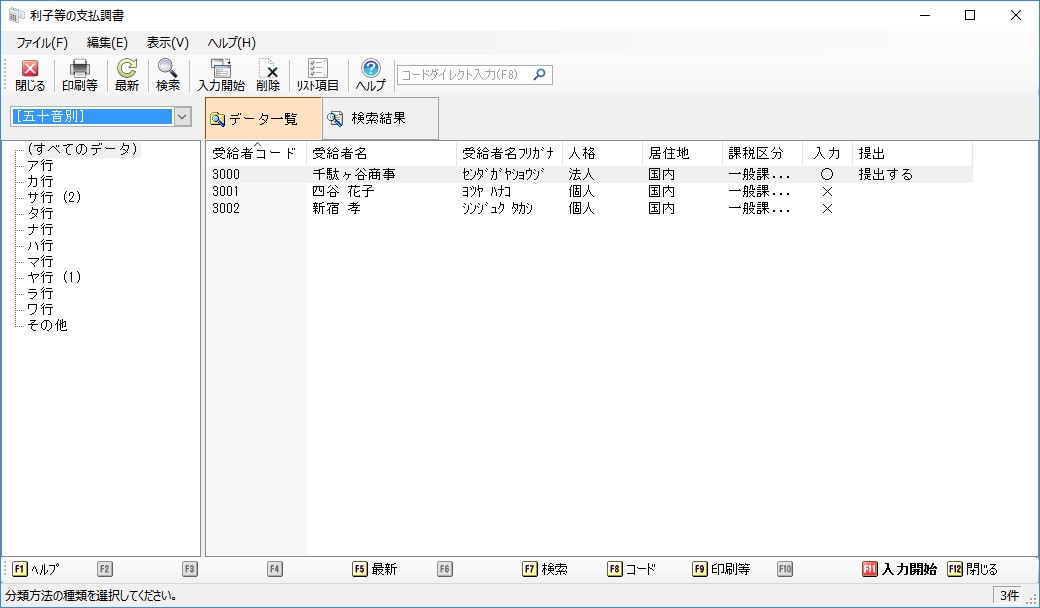1040x608 pixels.
Task: Start entry with the 入力開始 icon
Action: 221,75
